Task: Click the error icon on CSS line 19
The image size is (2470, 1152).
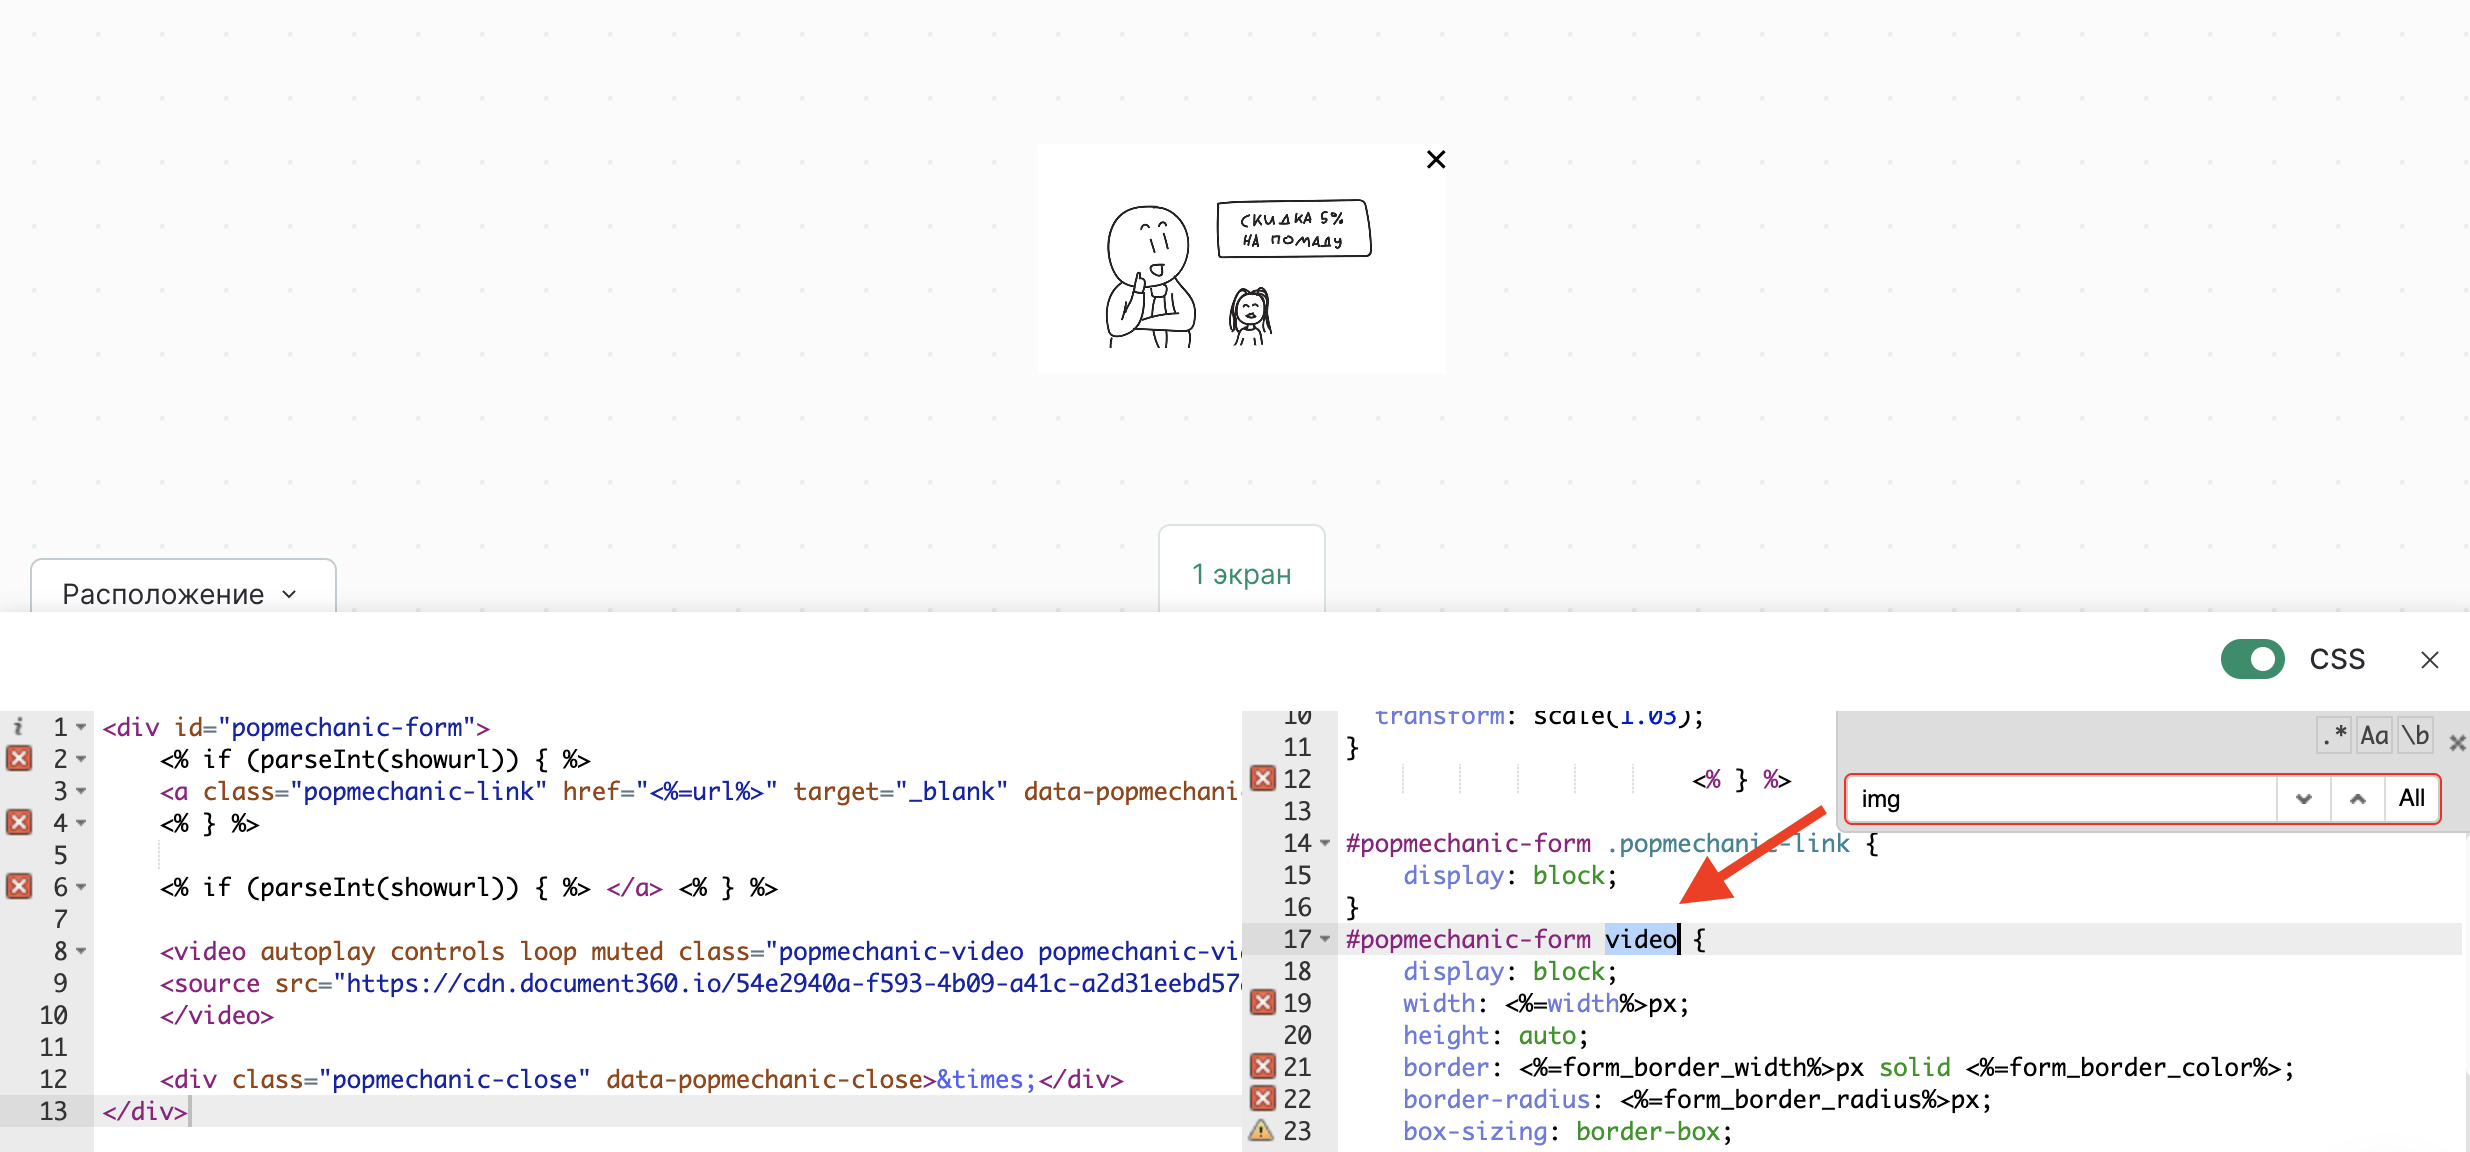Action: pos(1263,1002)
